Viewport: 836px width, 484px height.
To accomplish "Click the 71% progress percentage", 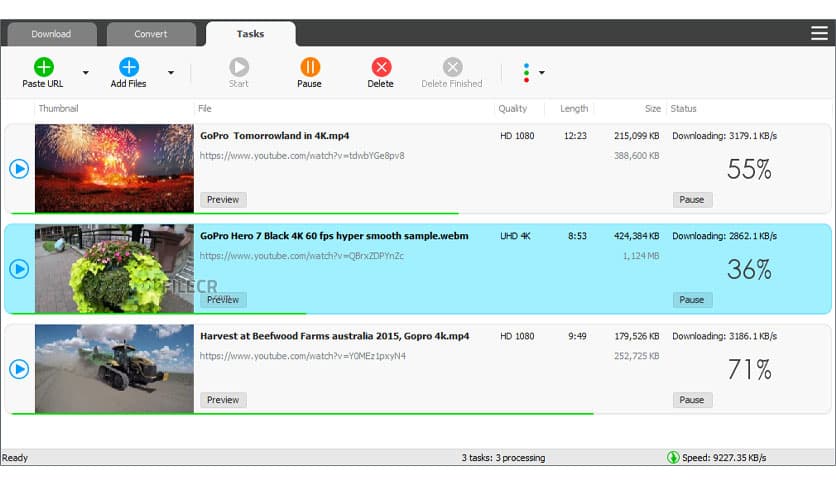I will click(750, 369).
